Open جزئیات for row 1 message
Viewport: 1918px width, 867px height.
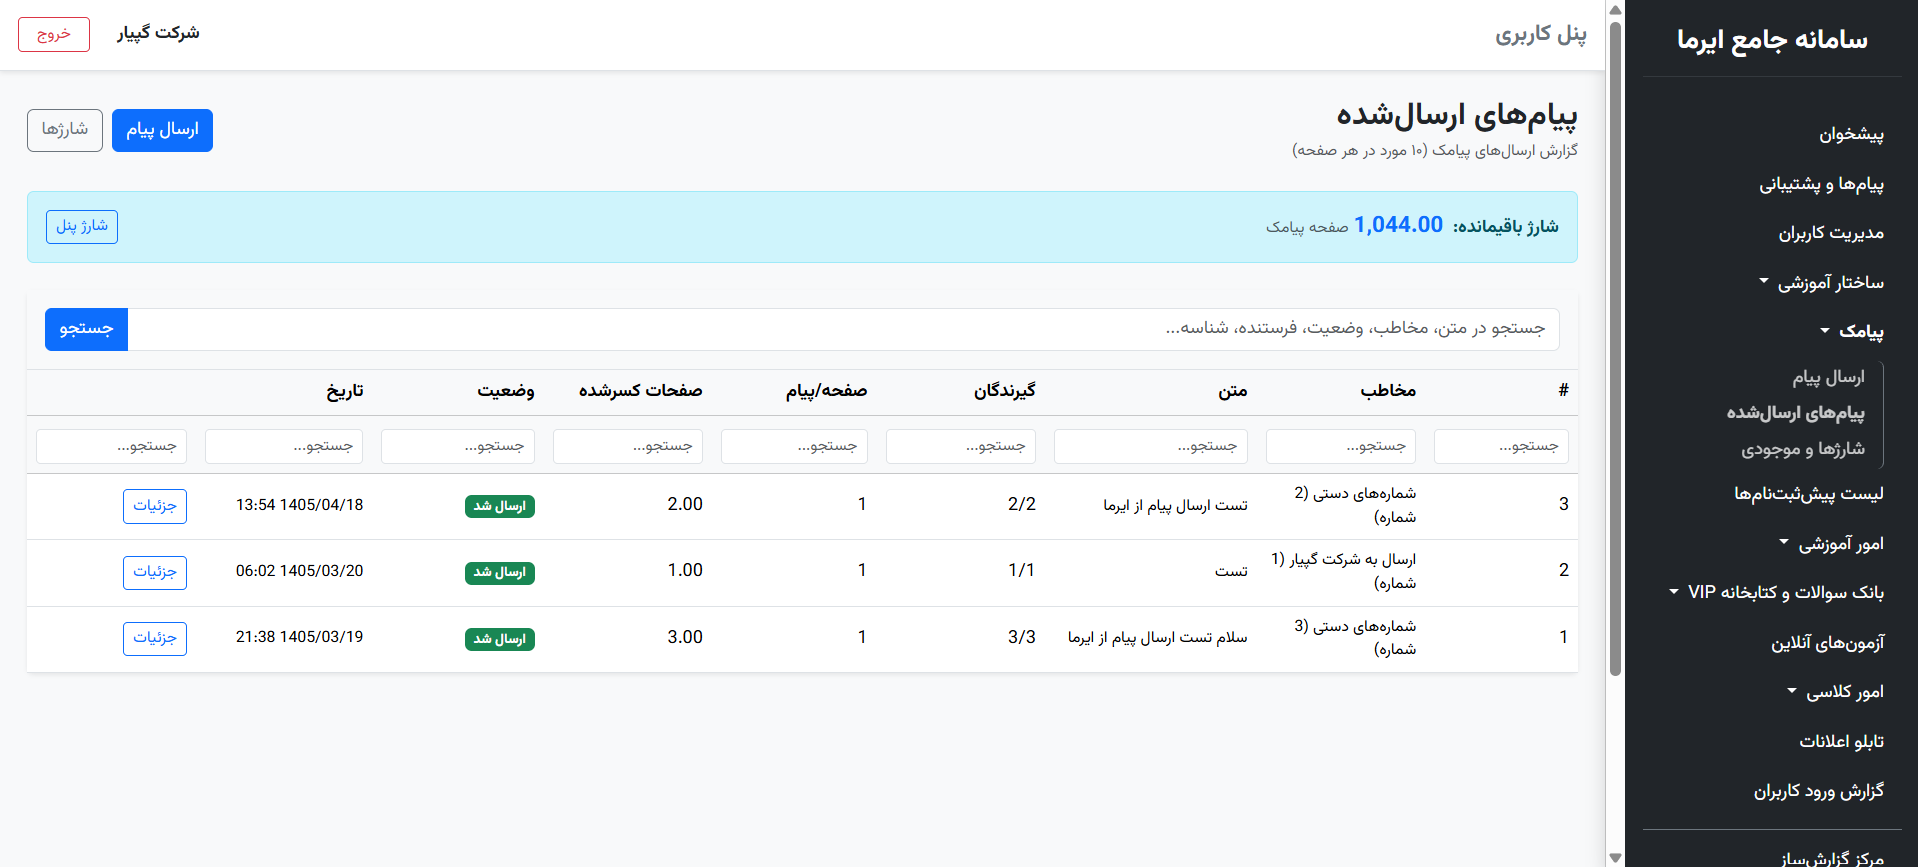click(155, 638)
